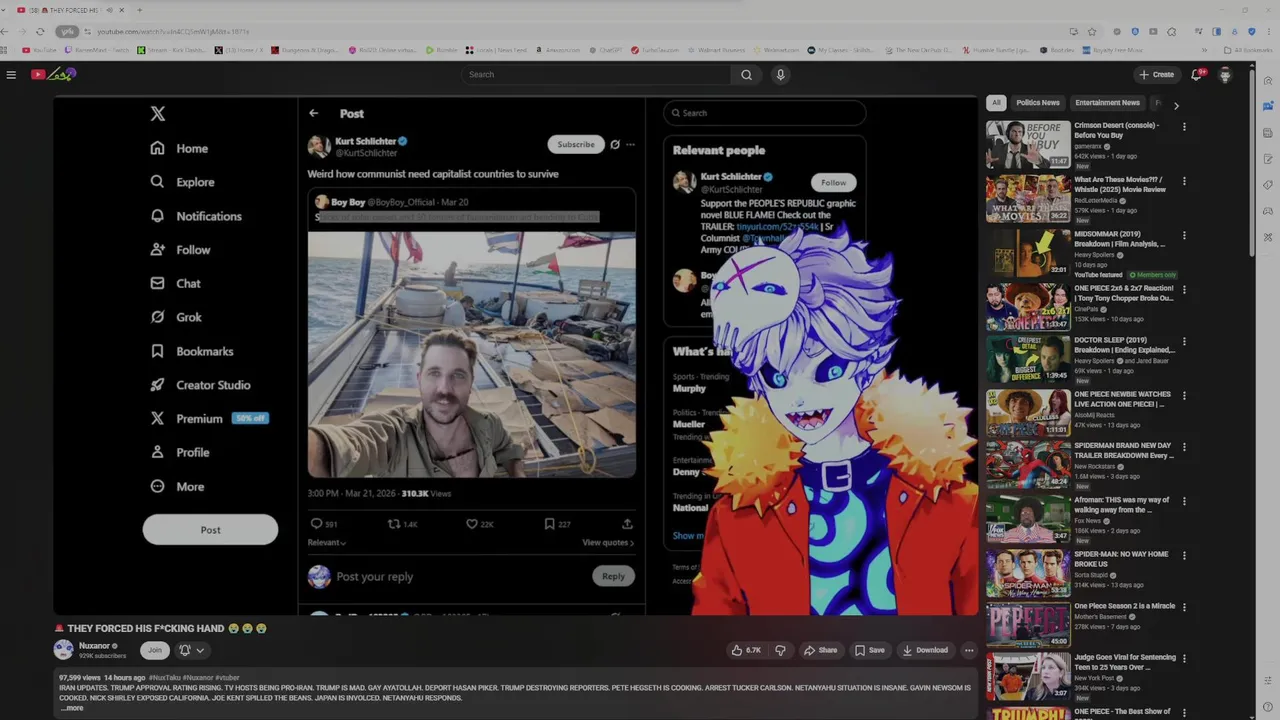Select the Entertainment News chip

pos(1107,102)
